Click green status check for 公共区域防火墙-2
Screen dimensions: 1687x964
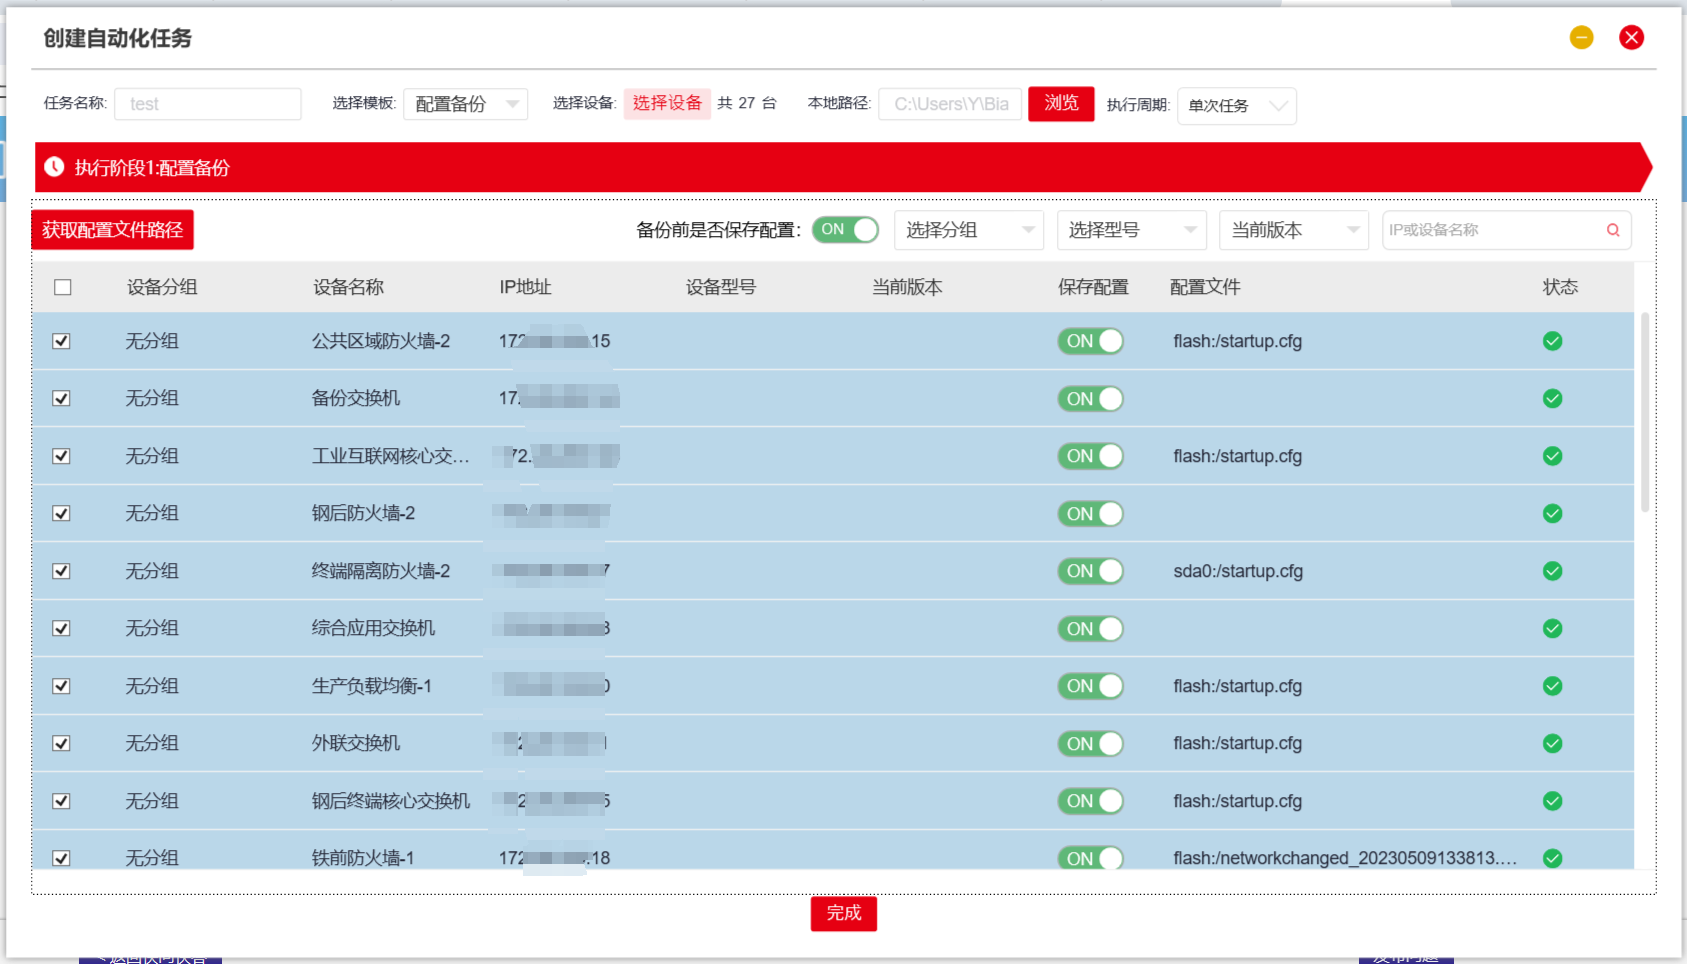1552,341
